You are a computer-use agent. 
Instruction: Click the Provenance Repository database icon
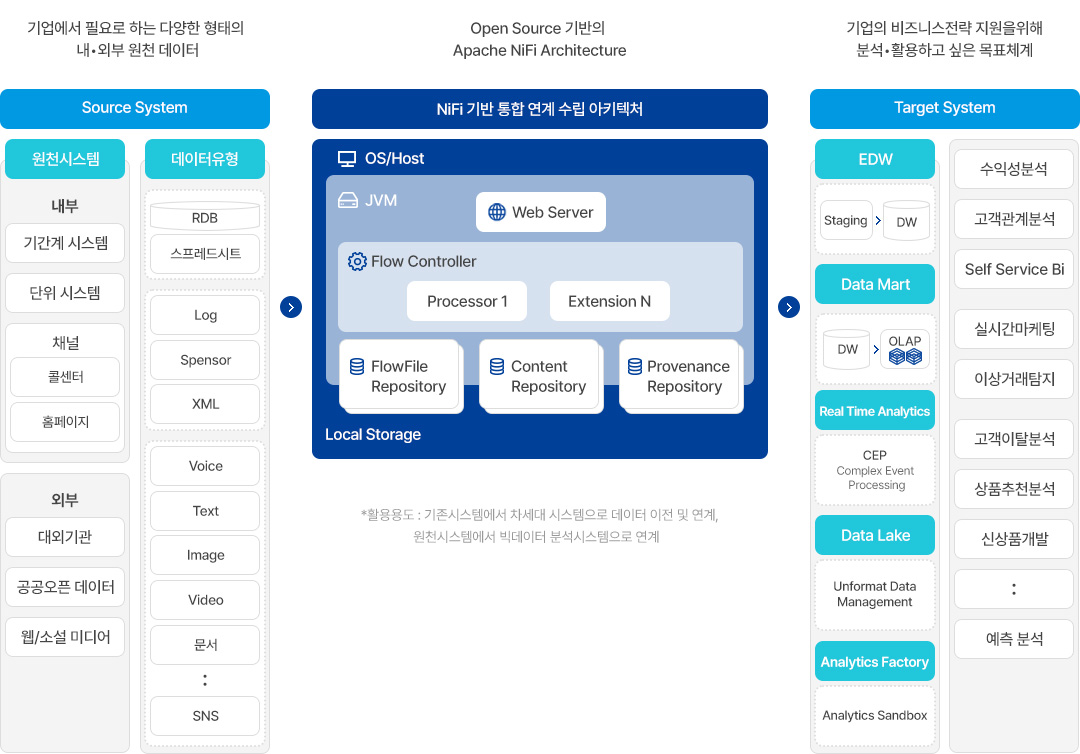(x=635, y=366)
